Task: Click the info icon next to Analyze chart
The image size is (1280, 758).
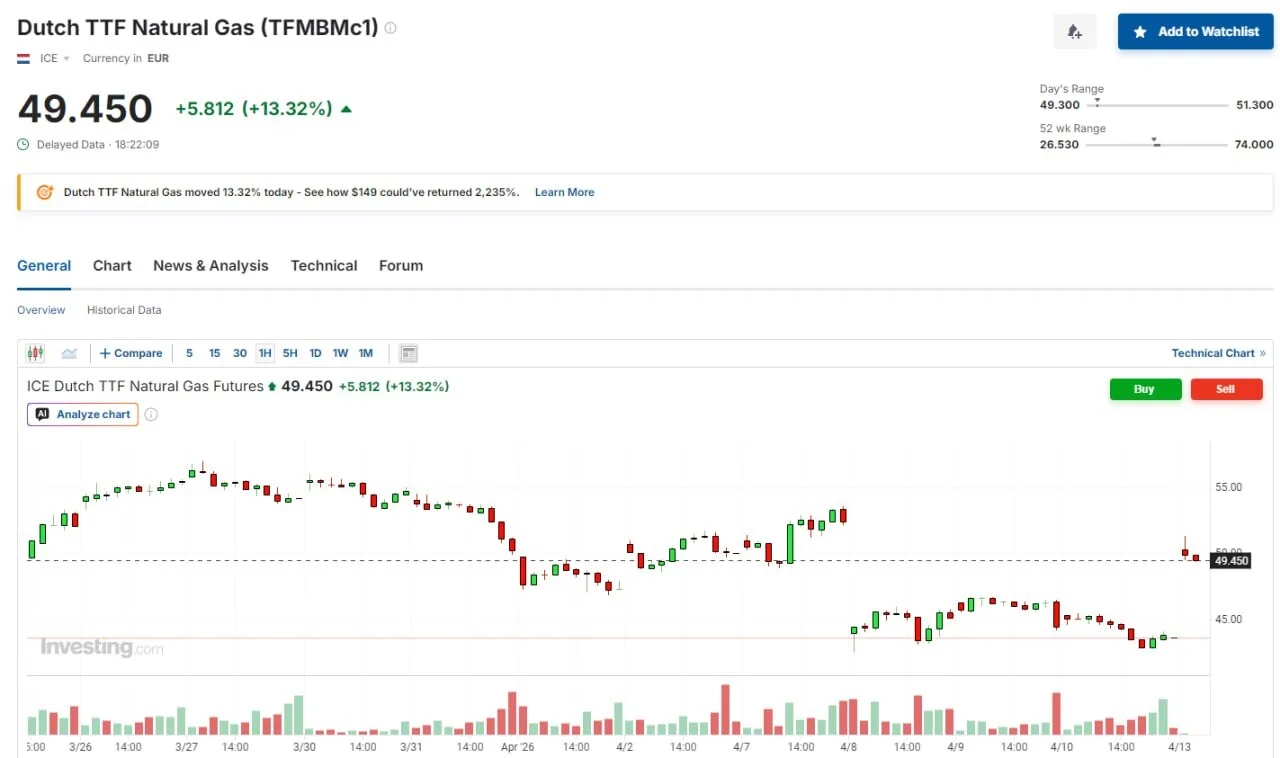Action: pyautogui.click(x=151, y=414)
